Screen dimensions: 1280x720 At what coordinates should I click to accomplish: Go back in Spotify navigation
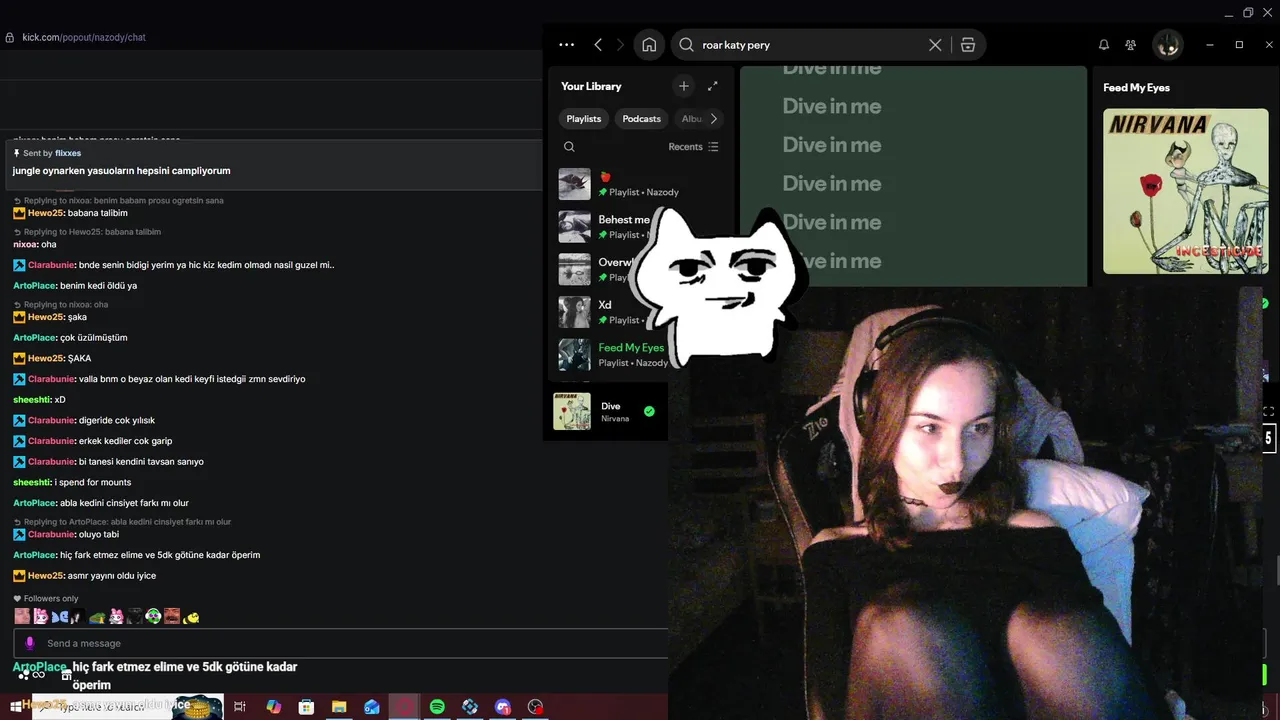click(598, 45)
